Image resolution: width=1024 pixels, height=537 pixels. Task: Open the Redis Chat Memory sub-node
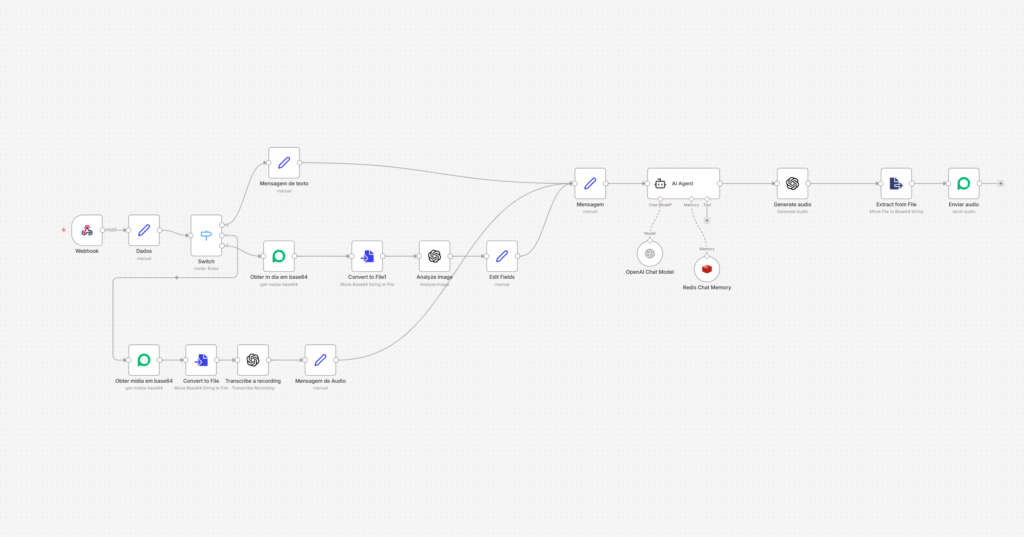(707, 268)
